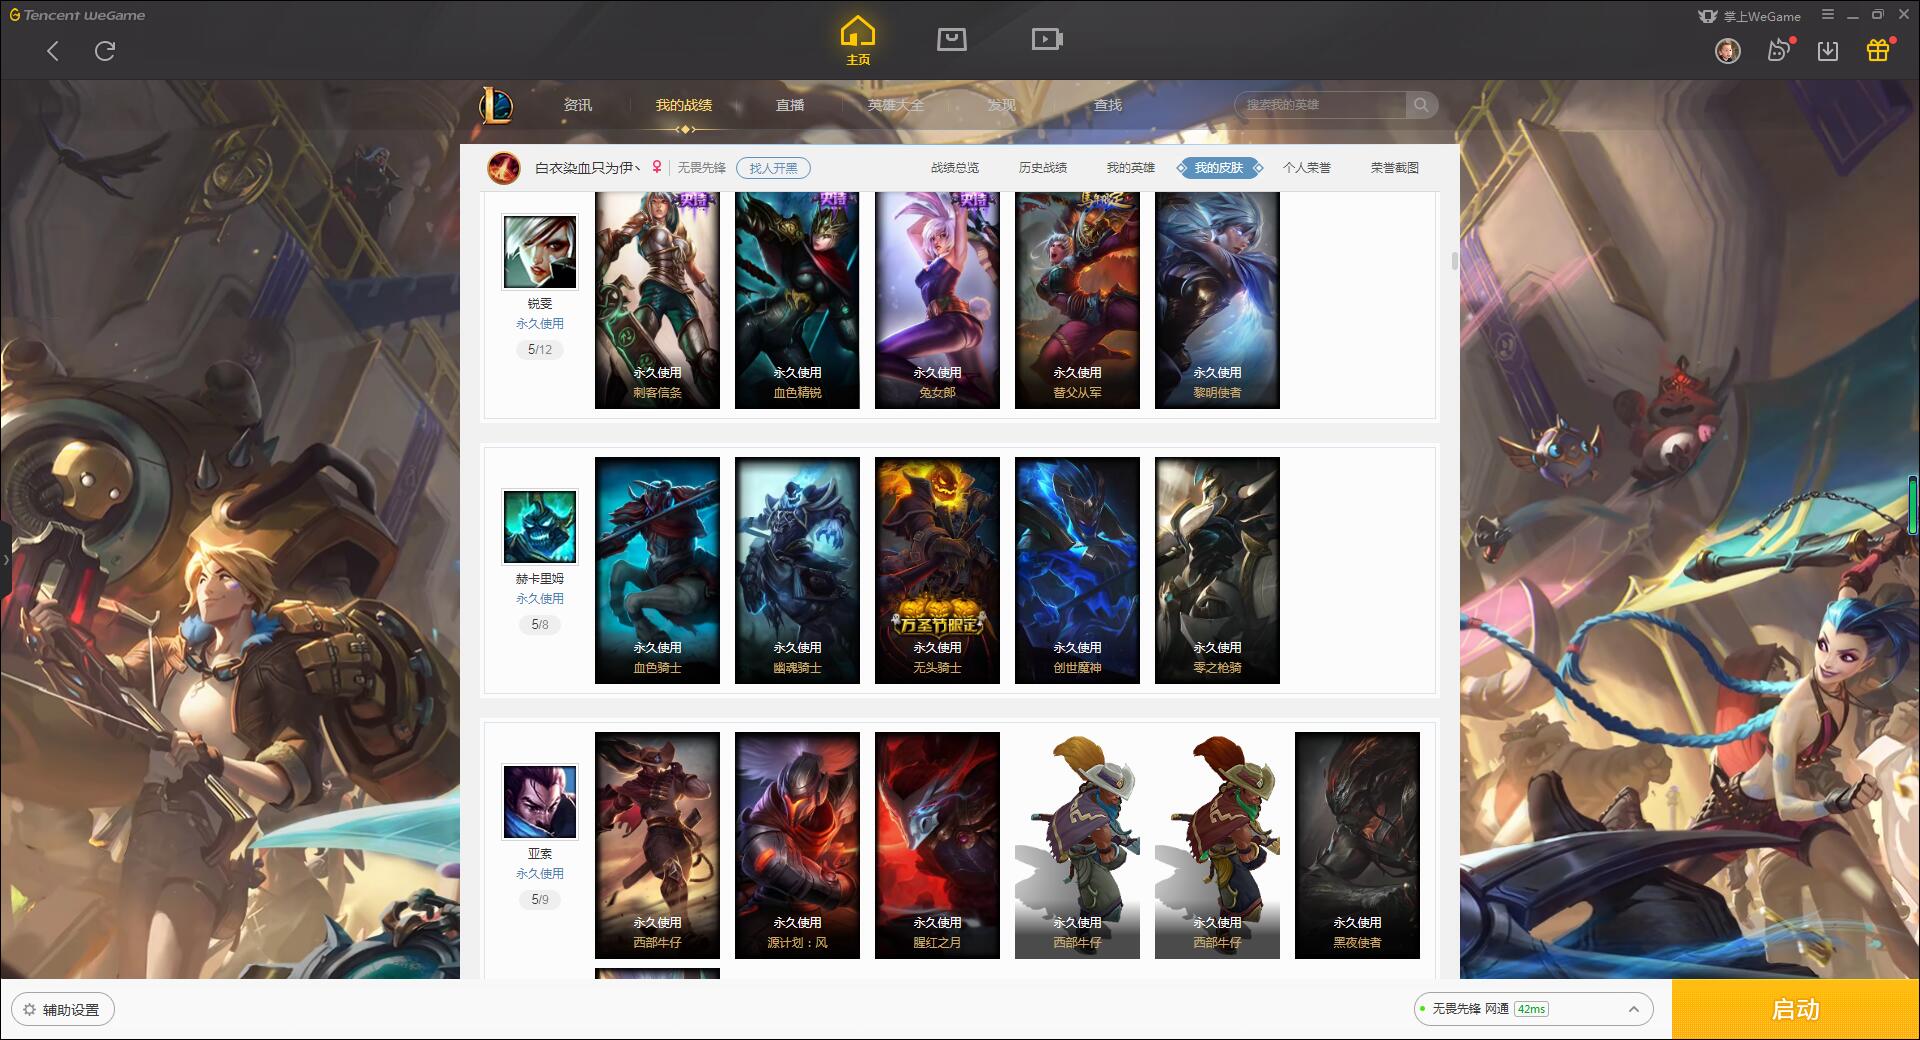Open the 黑夜使者 Yasuo skin thumbnail
This screenshot has width=1920, height=1040.
coord(1357,845)
